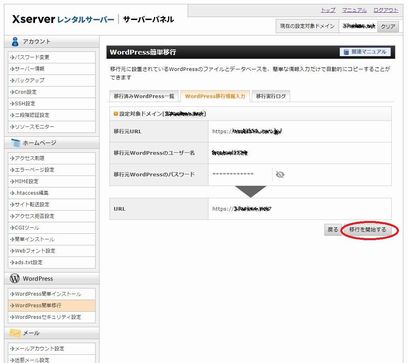
Task: Open パスワード変更 in sidebar
Action: click(52, 57)
